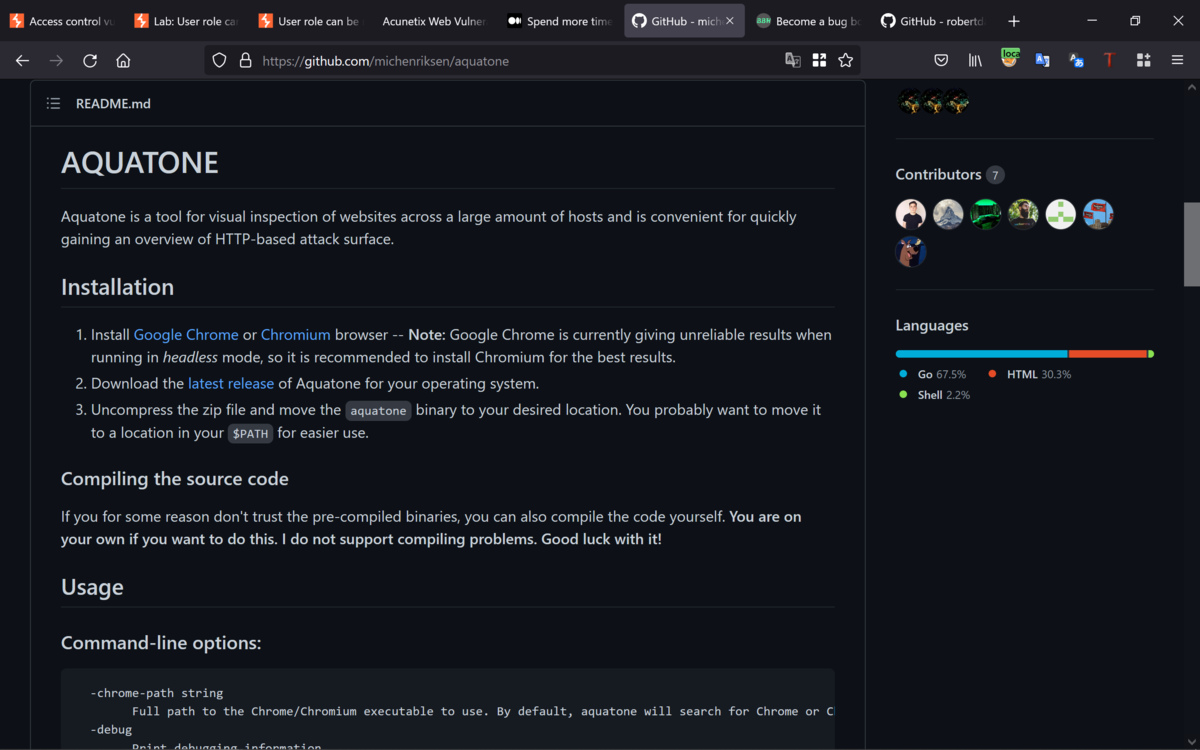Click the QR/grid icon in address bar
This screenshot has height=750, width=1200.
[x=819, y=61]
